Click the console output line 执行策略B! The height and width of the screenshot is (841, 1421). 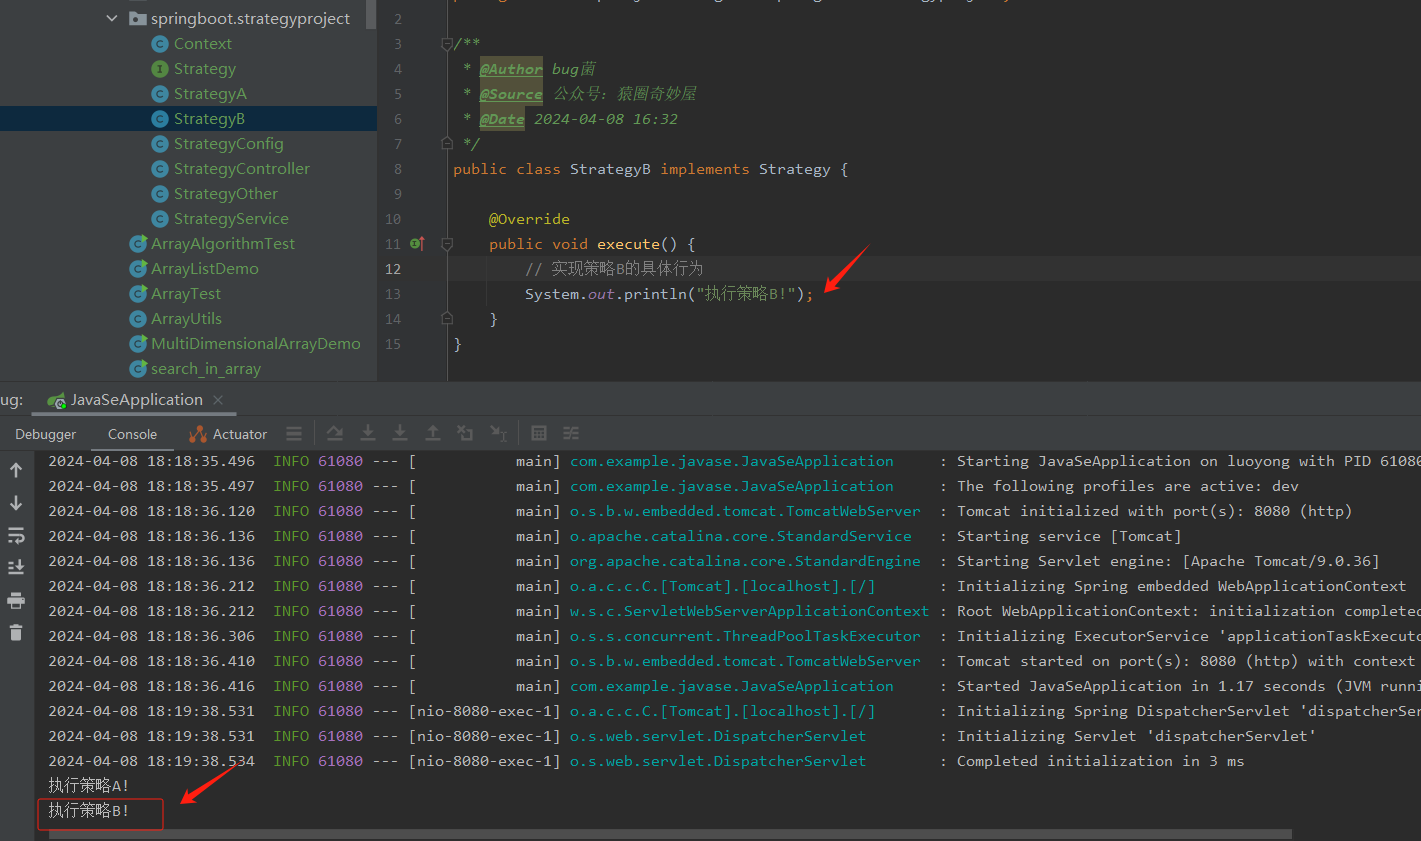(89, 811)
